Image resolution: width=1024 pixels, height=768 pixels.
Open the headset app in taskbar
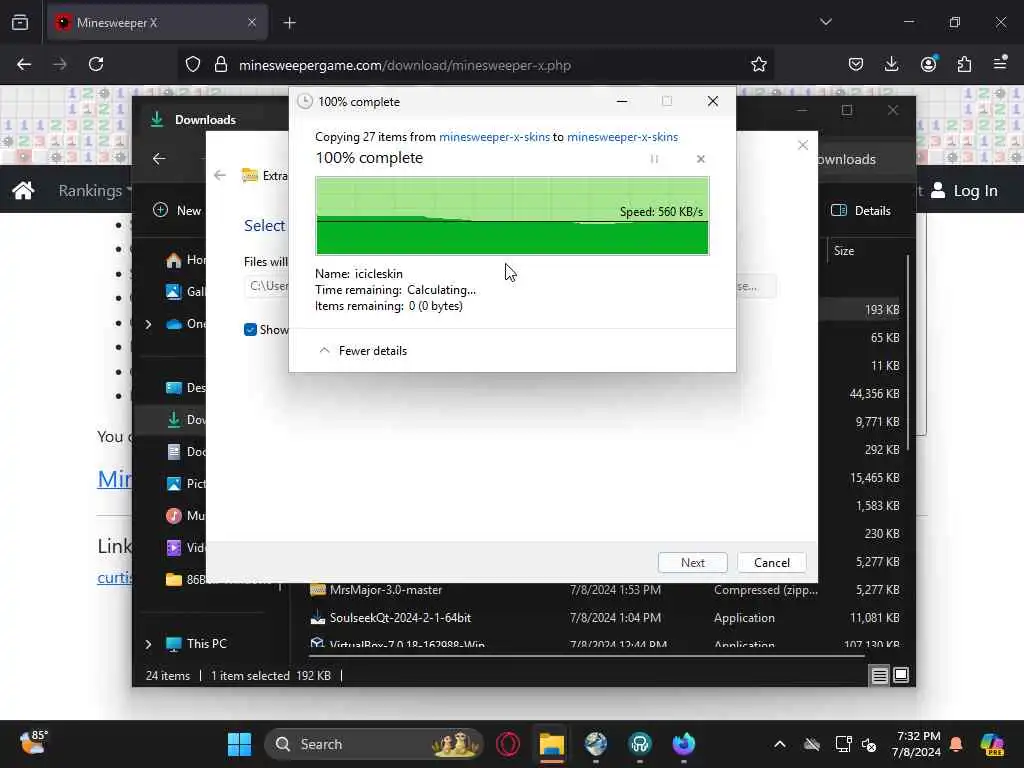pos(640,744)
